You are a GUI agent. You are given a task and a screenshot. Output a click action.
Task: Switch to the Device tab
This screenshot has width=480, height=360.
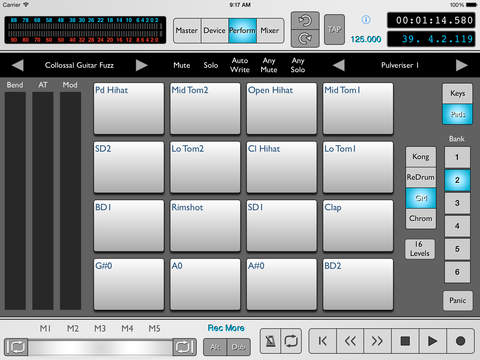coord(215,30)
